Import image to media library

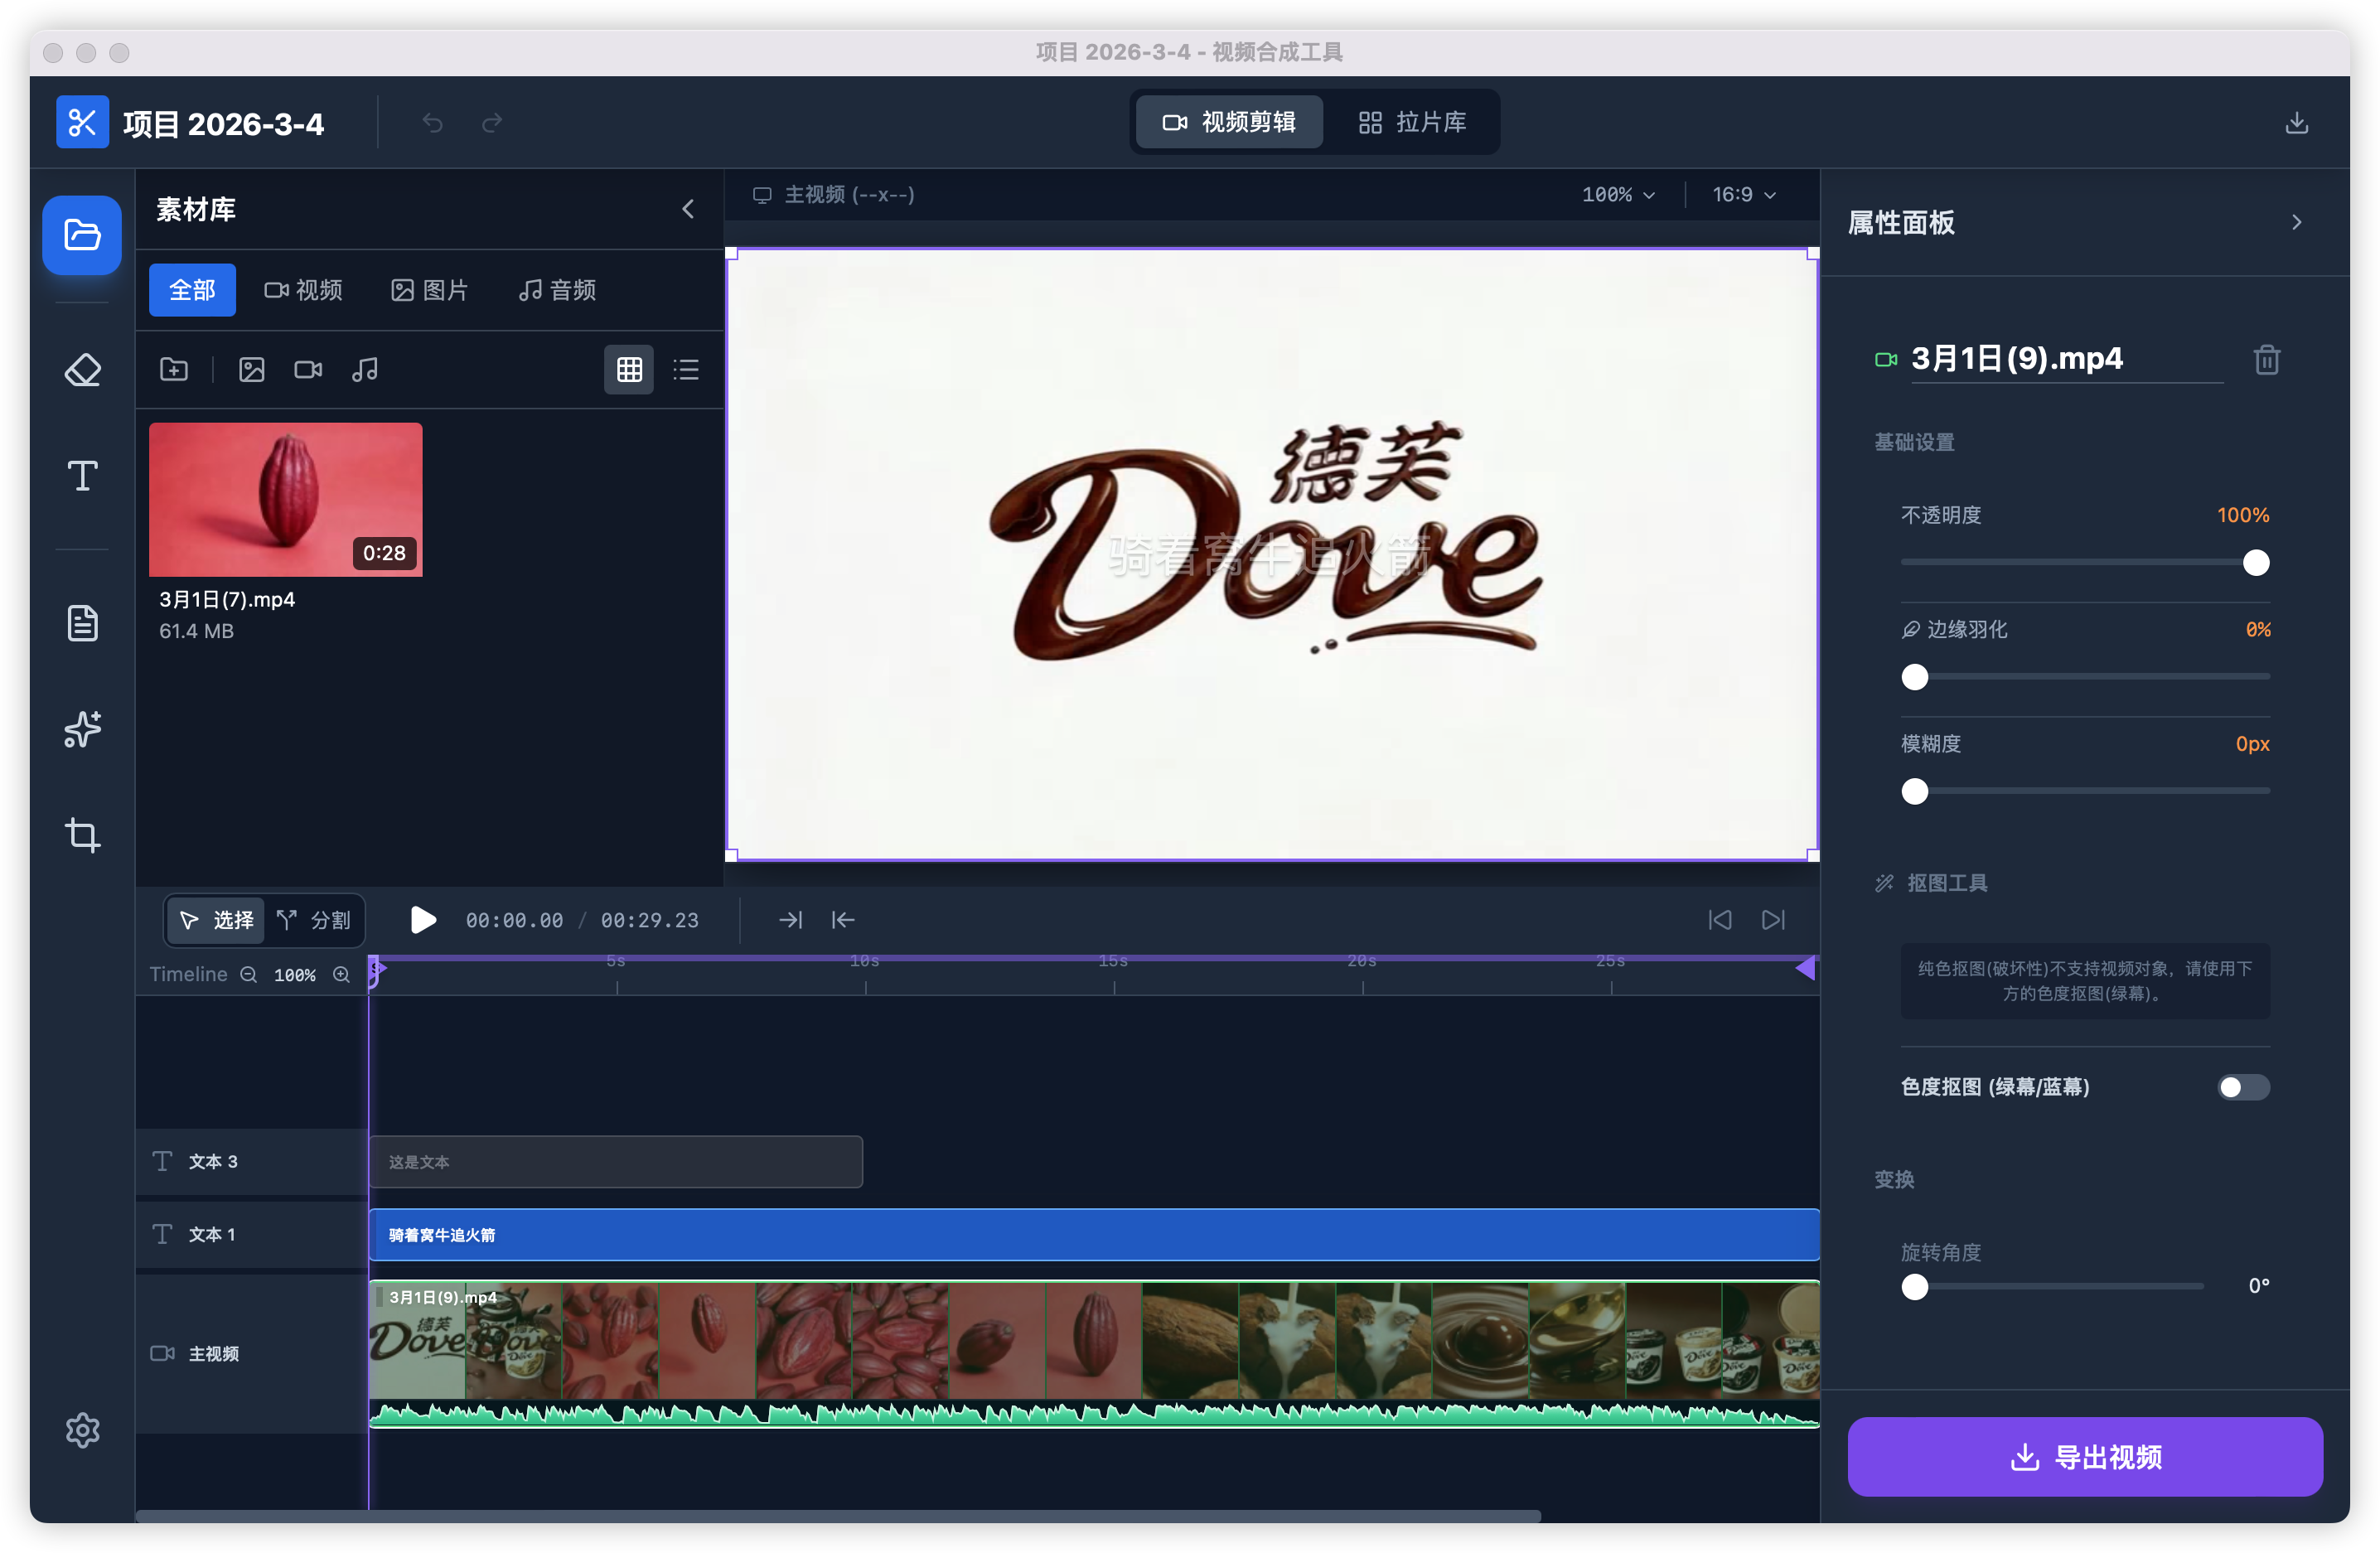tap(251, 370)
